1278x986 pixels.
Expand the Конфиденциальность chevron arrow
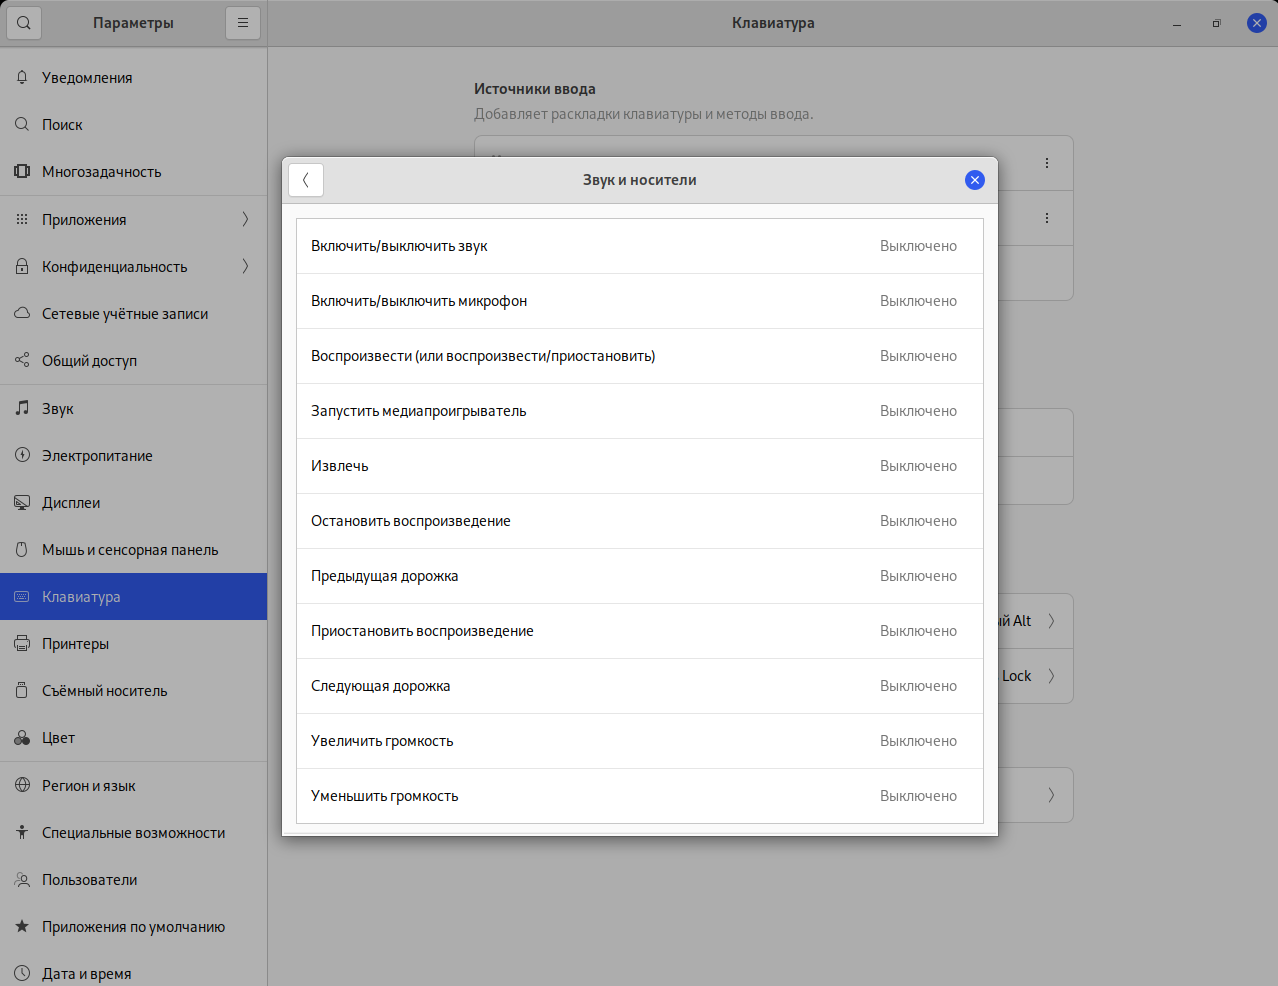245,266
